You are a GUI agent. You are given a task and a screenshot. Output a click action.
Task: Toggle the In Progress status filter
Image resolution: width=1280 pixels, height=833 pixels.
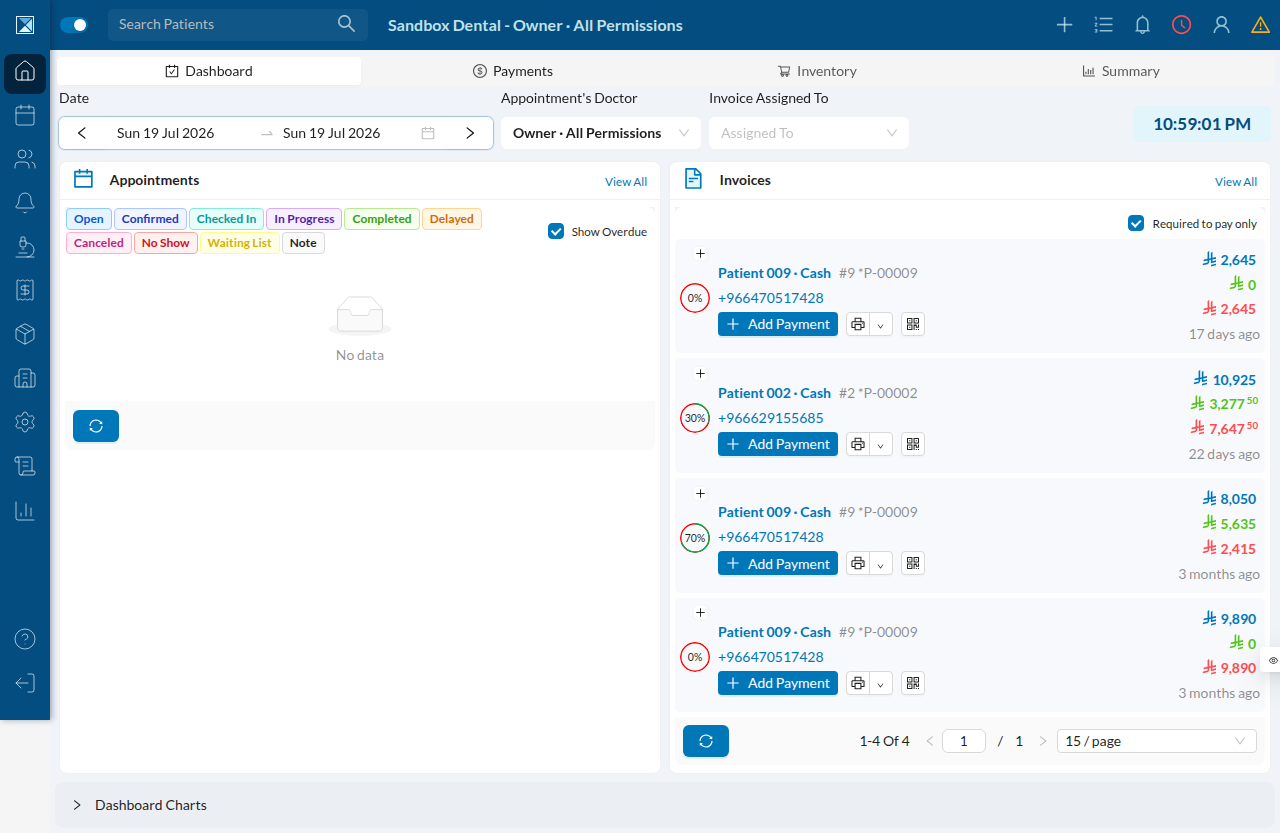(304, 219)
